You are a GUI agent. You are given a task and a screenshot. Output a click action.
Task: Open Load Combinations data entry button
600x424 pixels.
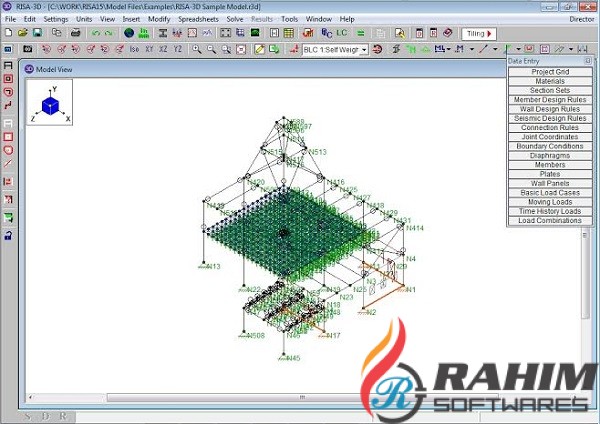[x=550, y=220]
